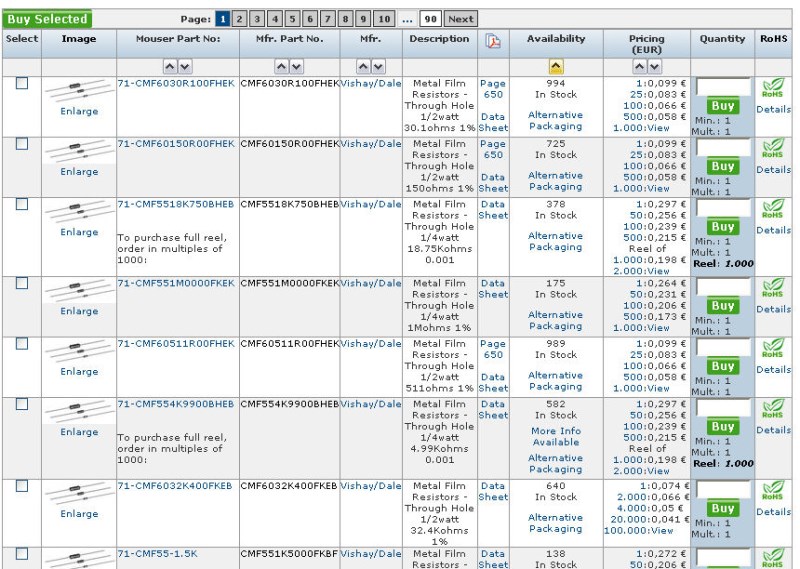Select checkbox for 71-CMF6030R100FHEK
This screenshot has width=800, height=569.
pyautogui.click(x=22, y=83)
